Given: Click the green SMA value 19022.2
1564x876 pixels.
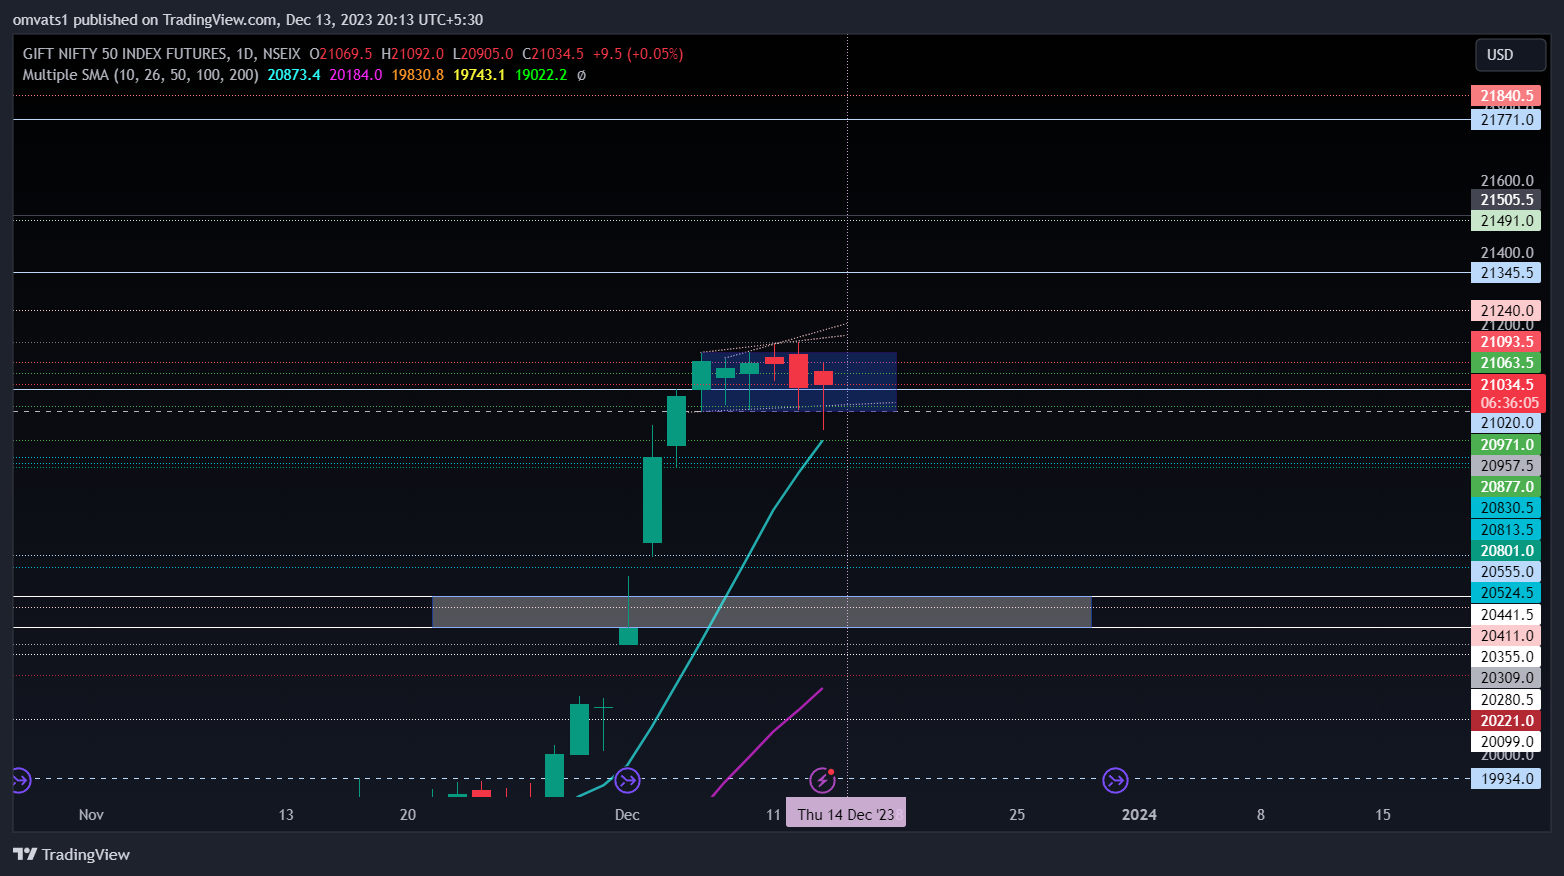Looking at the screenshot, I should coord(541,75).
